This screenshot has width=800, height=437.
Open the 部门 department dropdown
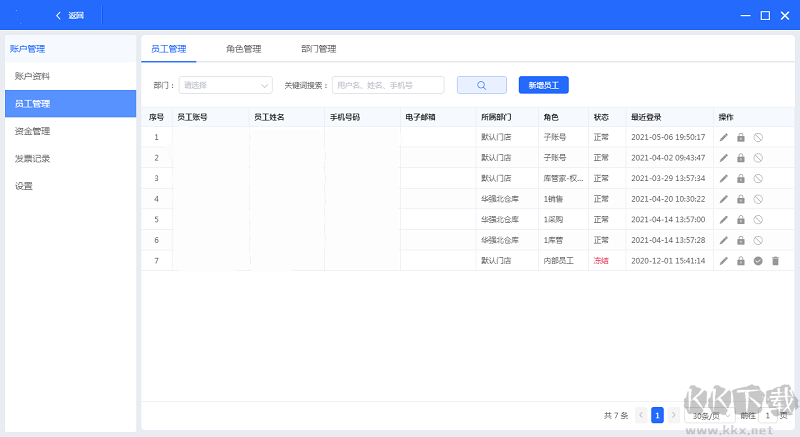pyautogui.click(x=226, y=85)
